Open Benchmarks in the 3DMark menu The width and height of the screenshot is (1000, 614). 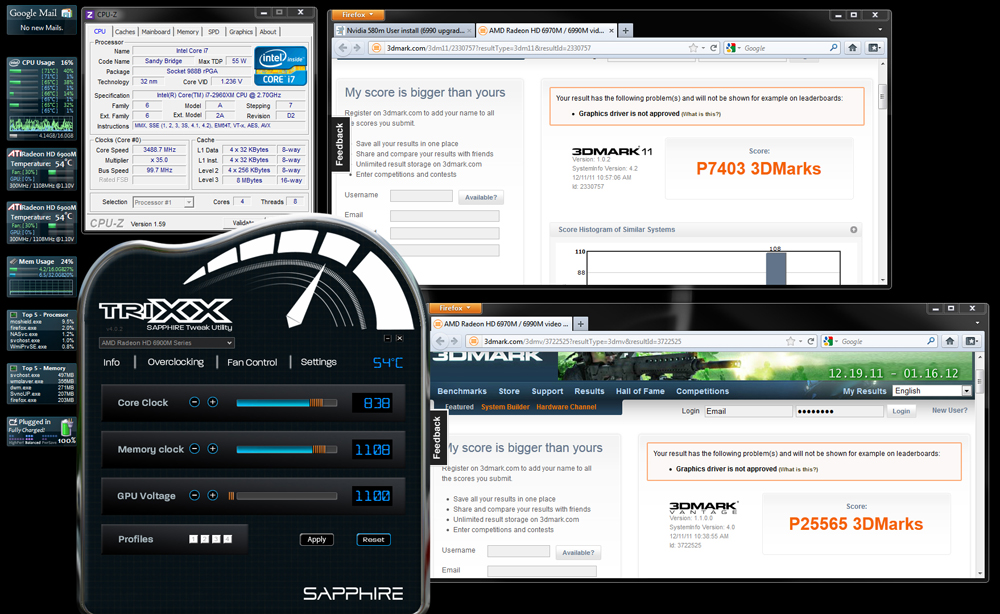tap(462, 391)
